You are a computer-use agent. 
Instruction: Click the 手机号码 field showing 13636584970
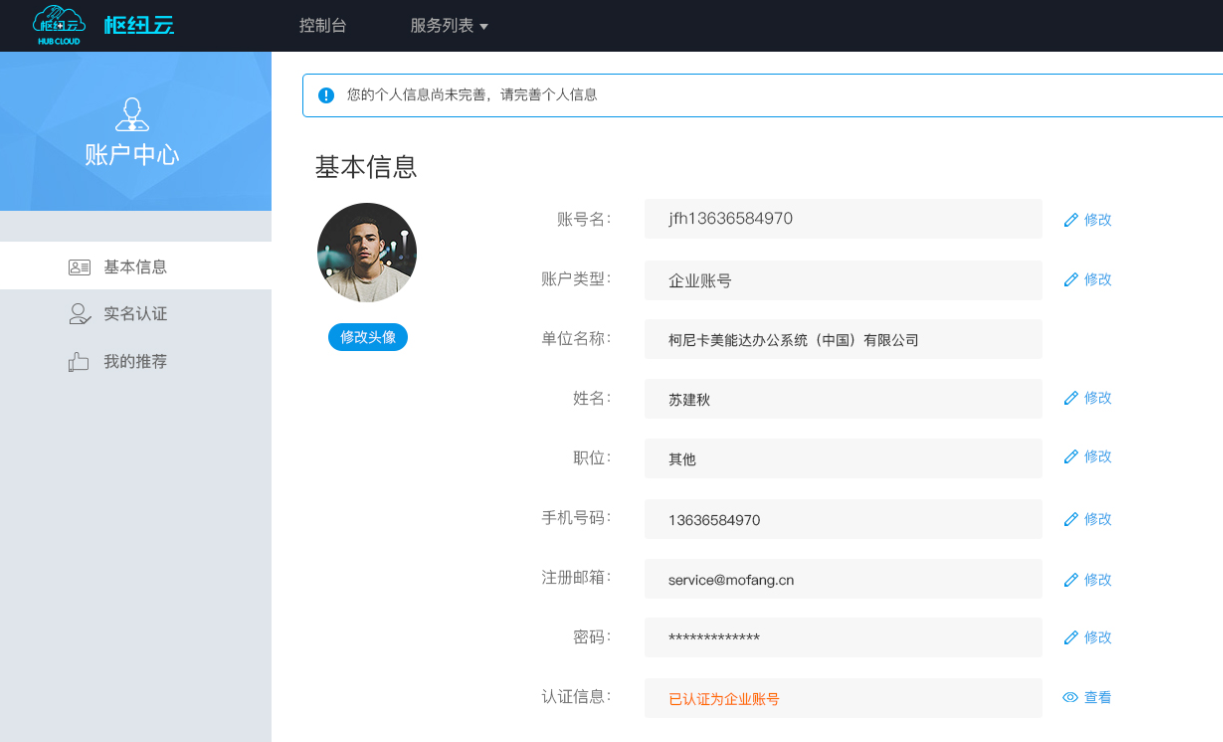click(x=842, y=520)
